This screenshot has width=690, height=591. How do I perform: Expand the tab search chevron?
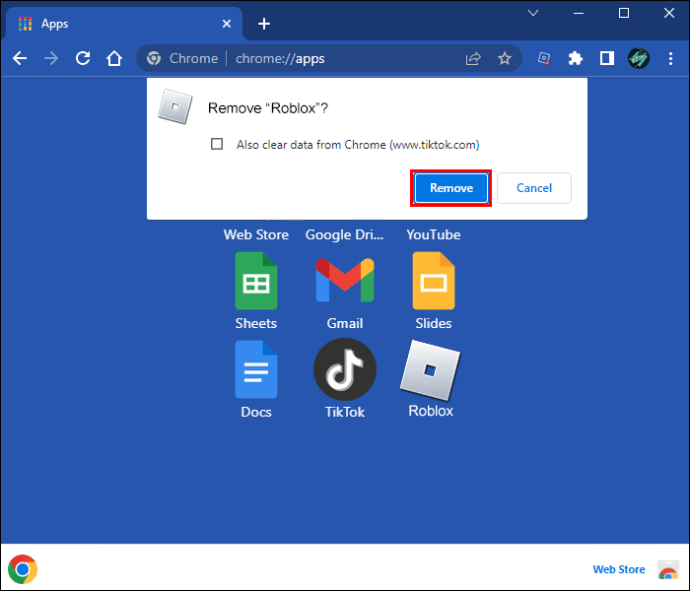point(533,14)
